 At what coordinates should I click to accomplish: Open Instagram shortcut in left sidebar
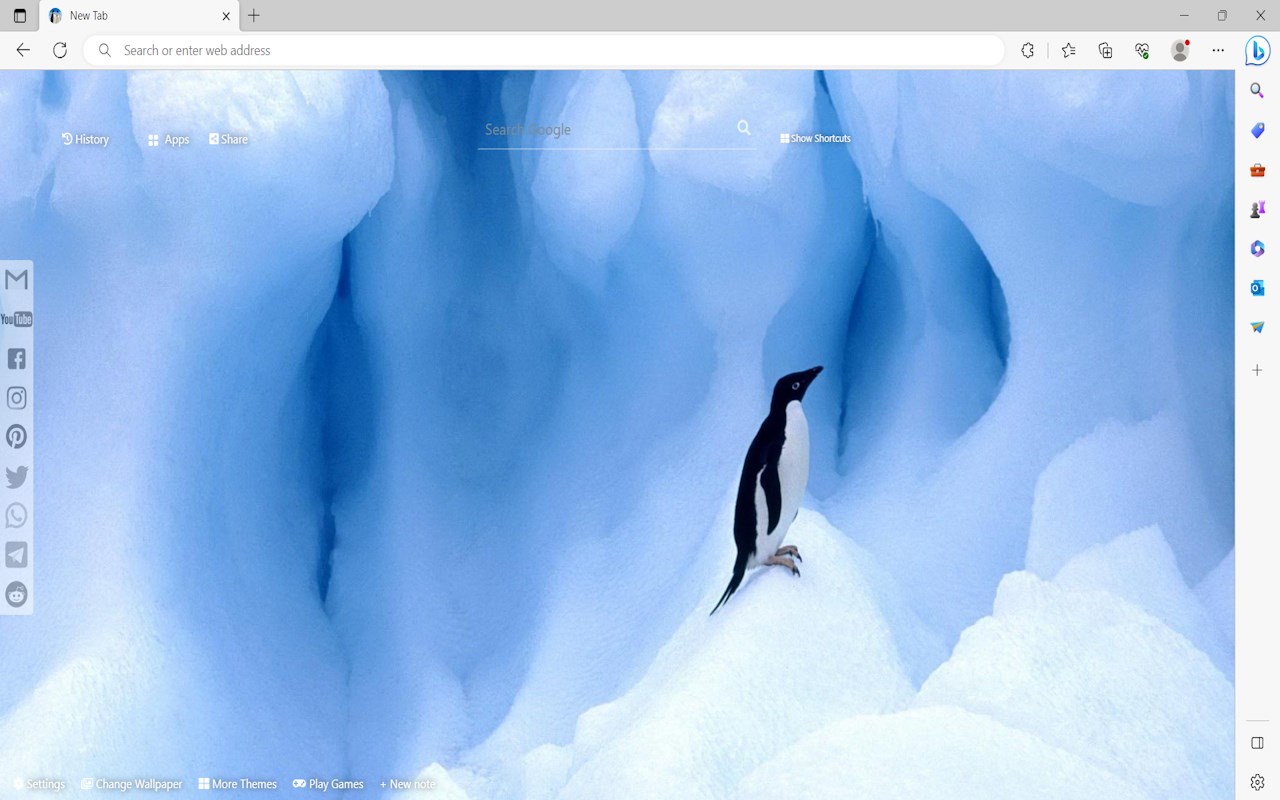(16, 398)
